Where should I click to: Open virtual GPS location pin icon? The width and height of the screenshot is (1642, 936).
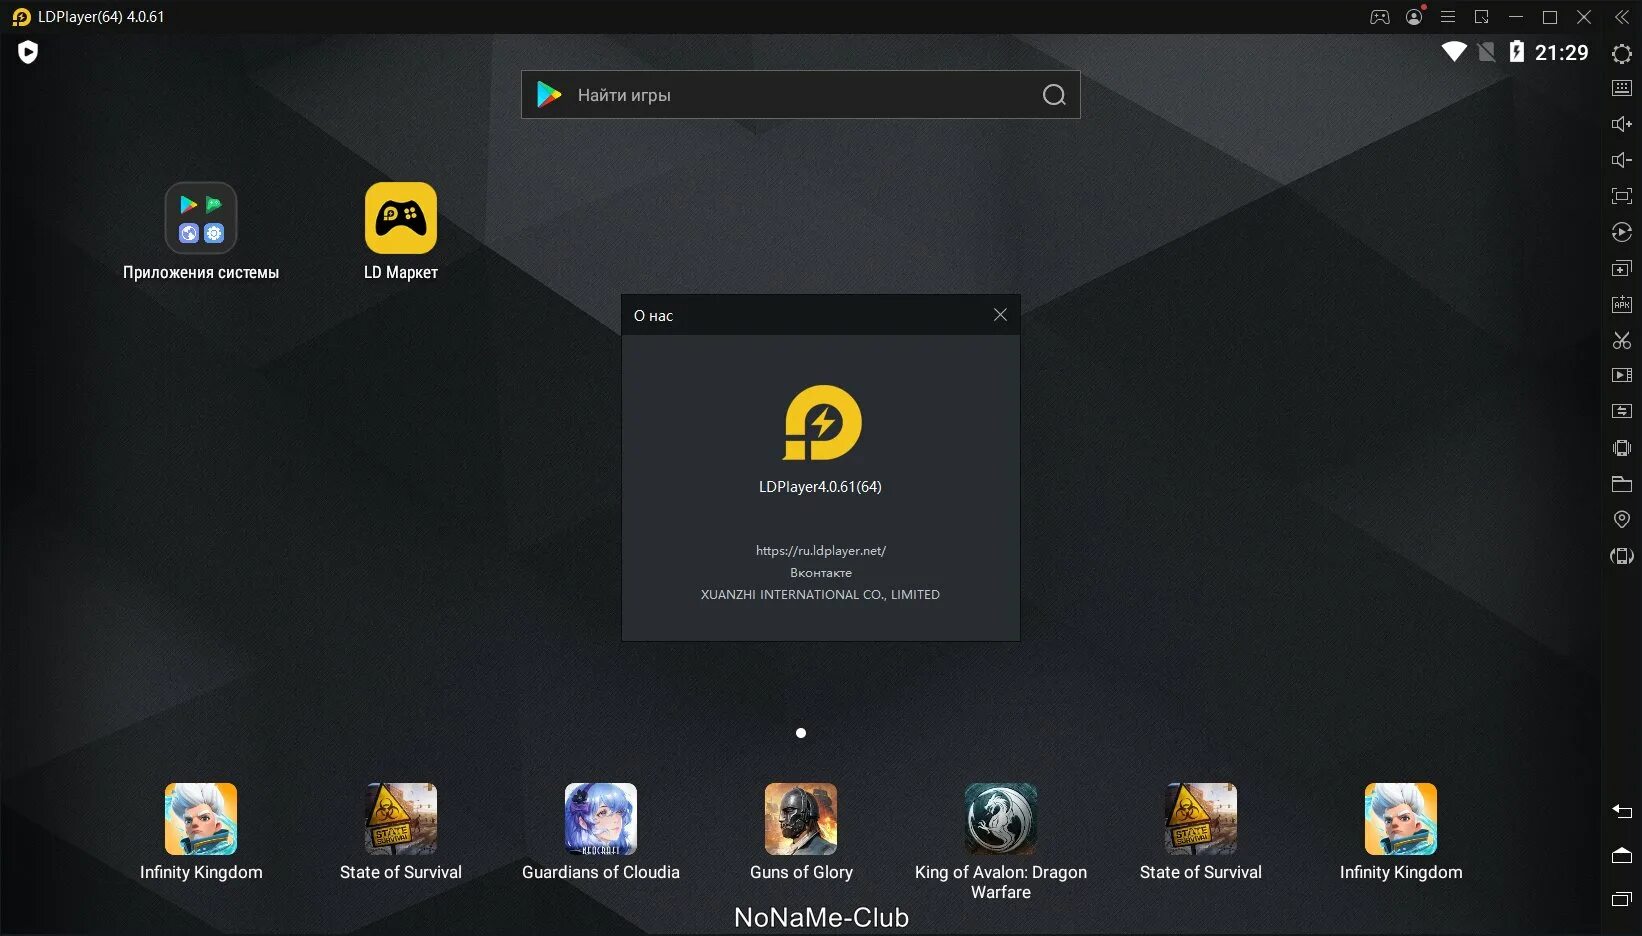pos(1622,519)
